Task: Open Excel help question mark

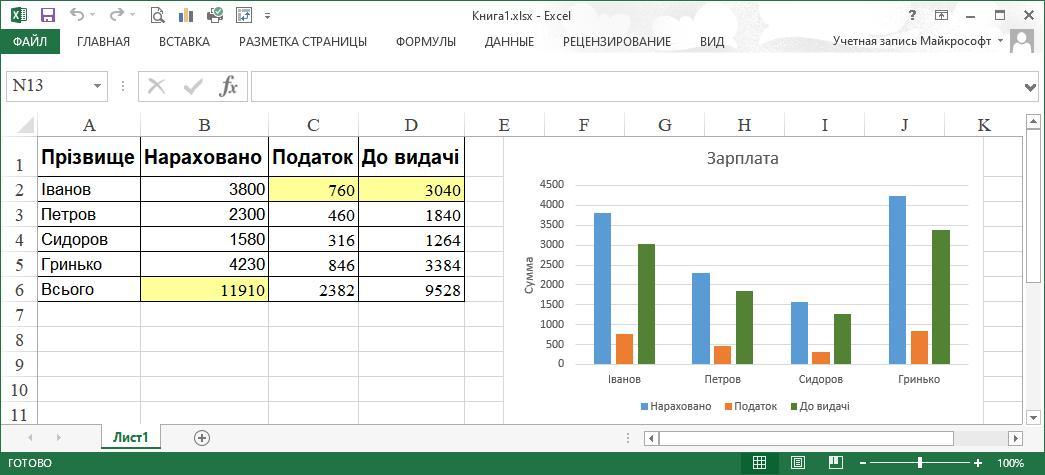Action: pyautogui.click(x=912, y=15)
